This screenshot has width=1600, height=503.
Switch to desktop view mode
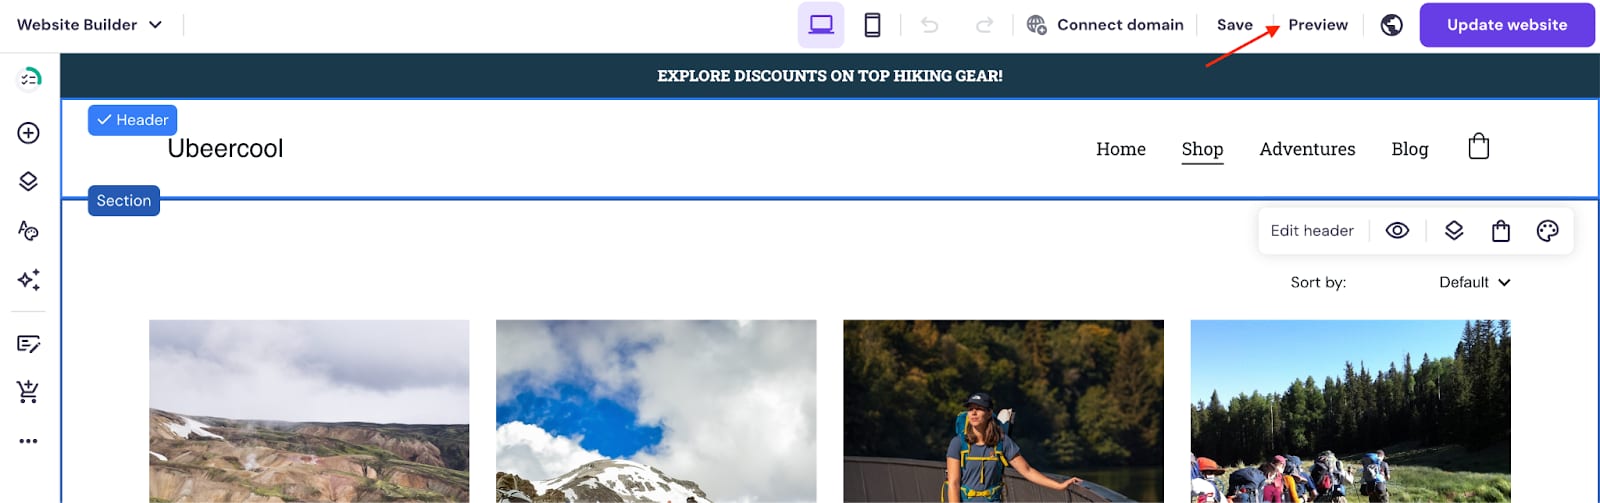[x=821, y=25]
